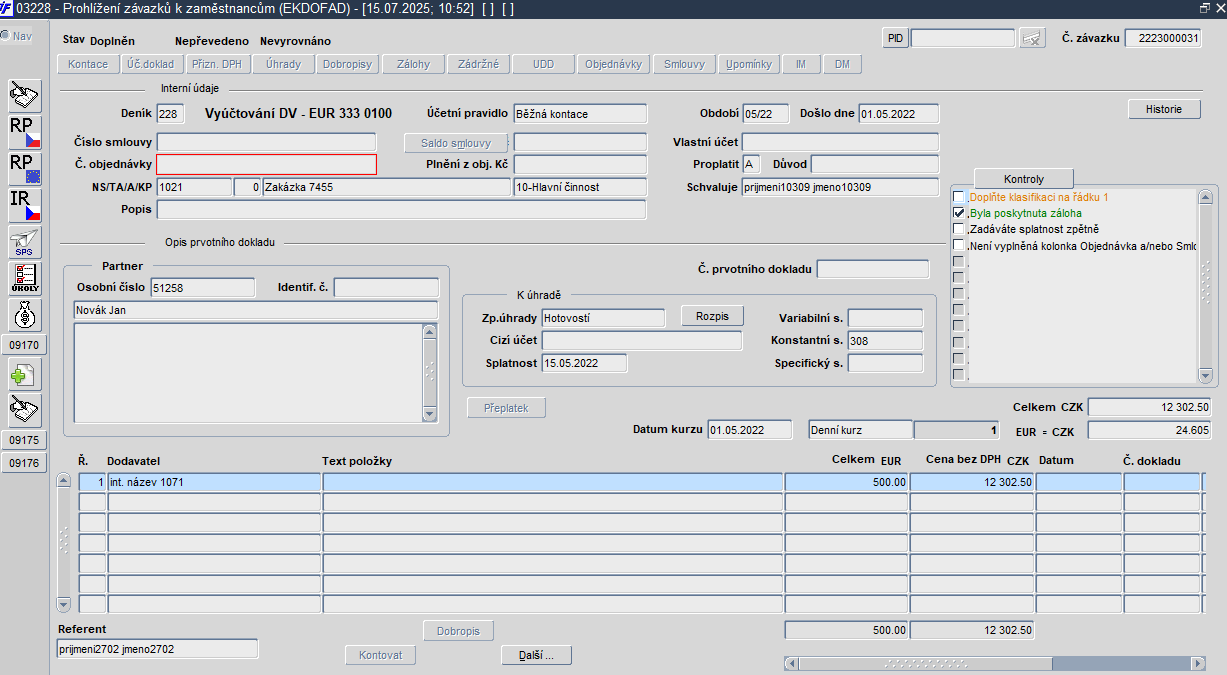The image size is (1227, 675).
Task: Click the scanner icon next to PID field
Action: pyautogui.click(x=1031, y=39)
